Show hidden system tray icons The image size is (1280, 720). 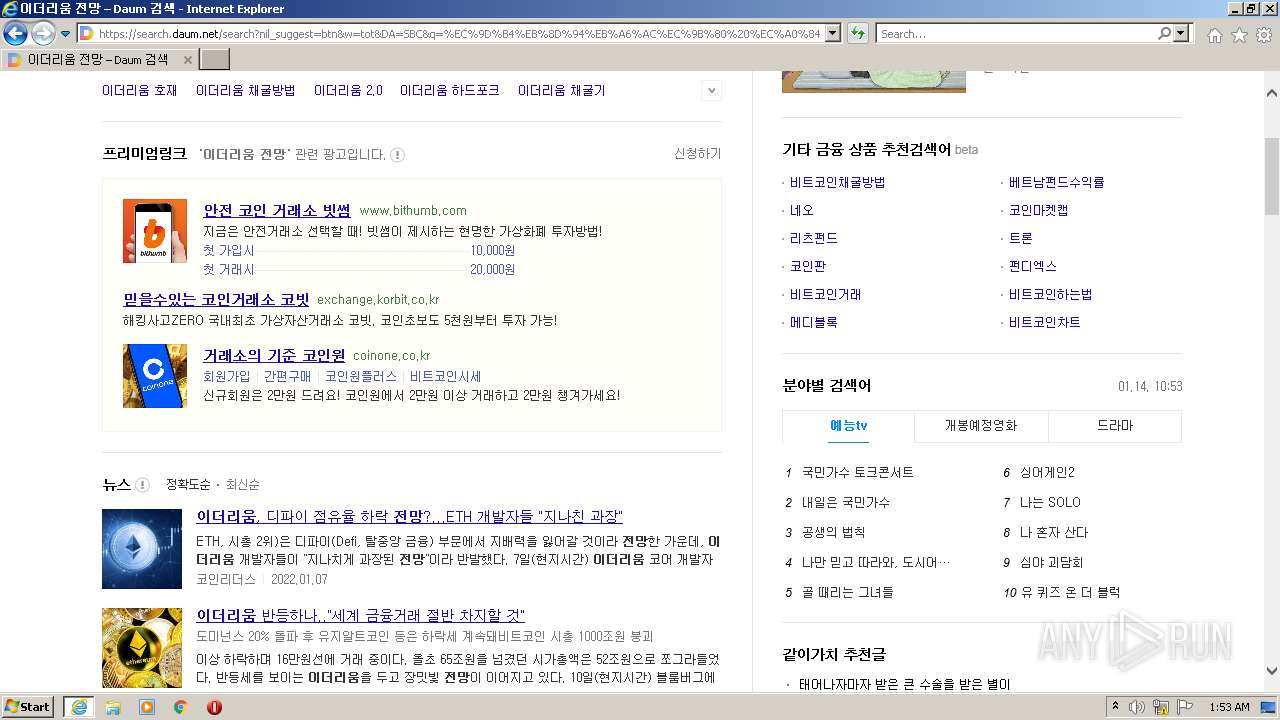click(1116, 707)
